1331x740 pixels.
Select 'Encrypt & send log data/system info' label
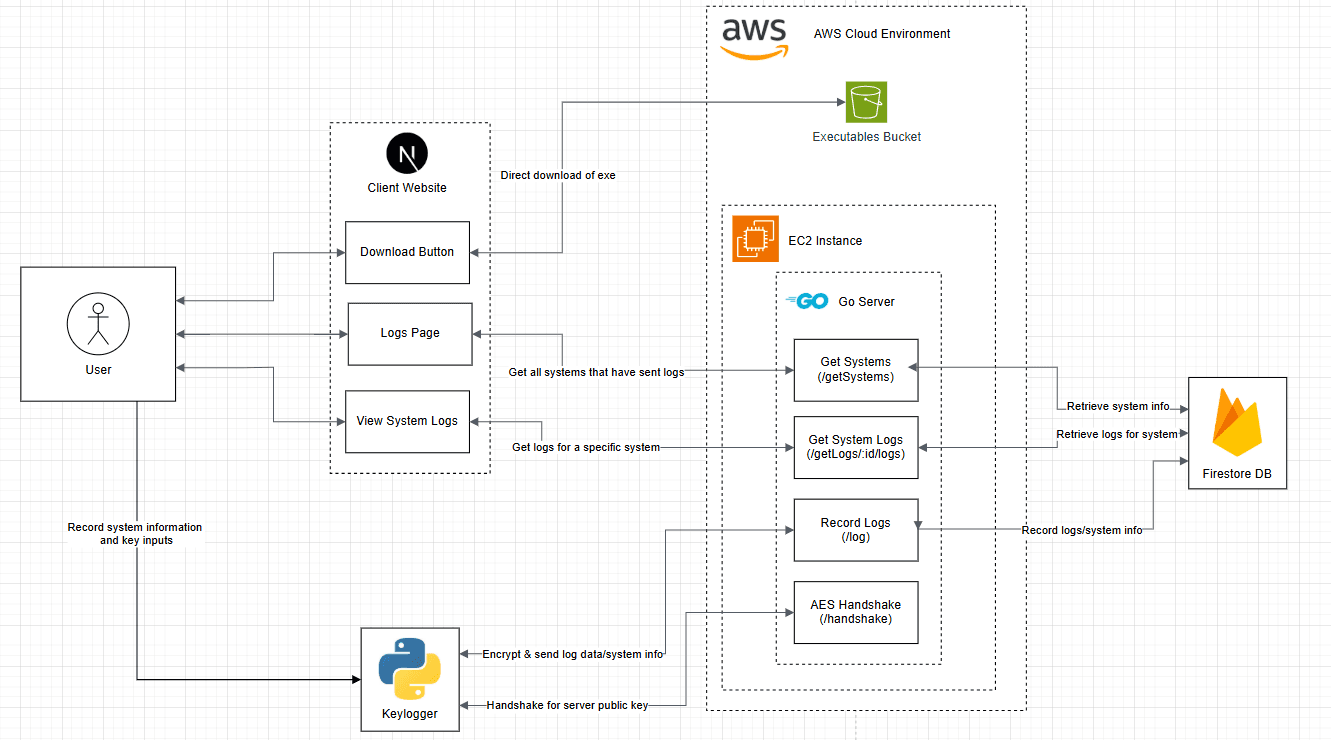click(573, 654)
